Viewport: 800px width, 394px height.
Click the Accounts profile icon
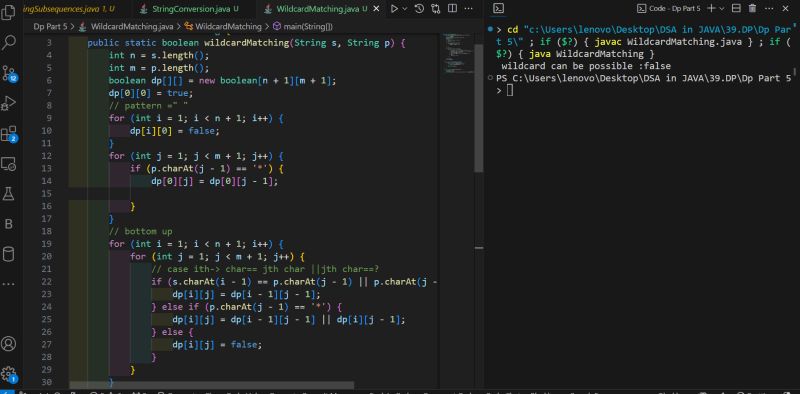(x=9, y=343)
